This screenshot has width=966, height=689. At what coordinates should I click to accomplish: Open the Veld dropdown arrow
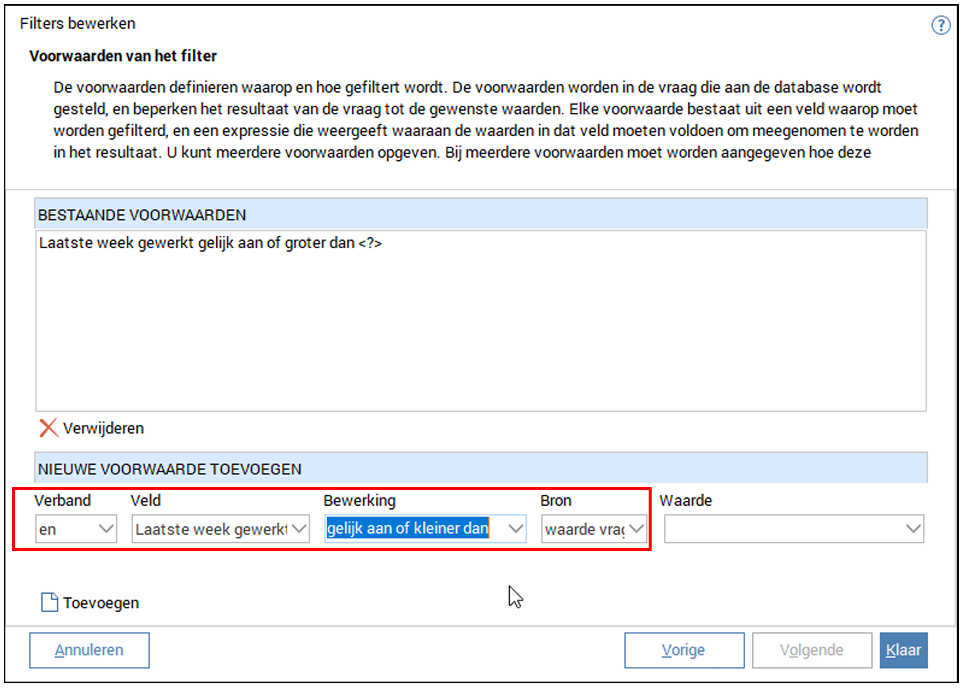299,529
